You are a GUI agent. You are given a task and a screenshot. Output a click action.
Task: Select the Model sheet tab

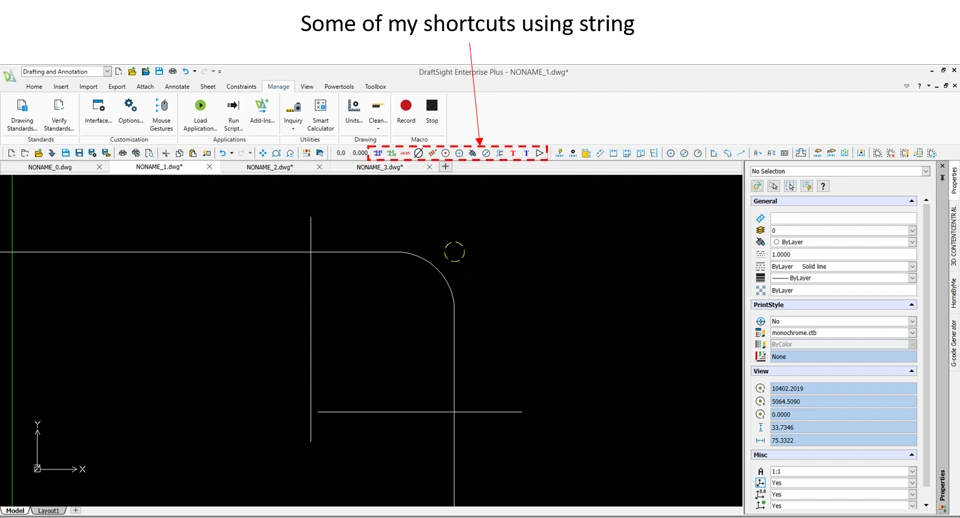15,511
